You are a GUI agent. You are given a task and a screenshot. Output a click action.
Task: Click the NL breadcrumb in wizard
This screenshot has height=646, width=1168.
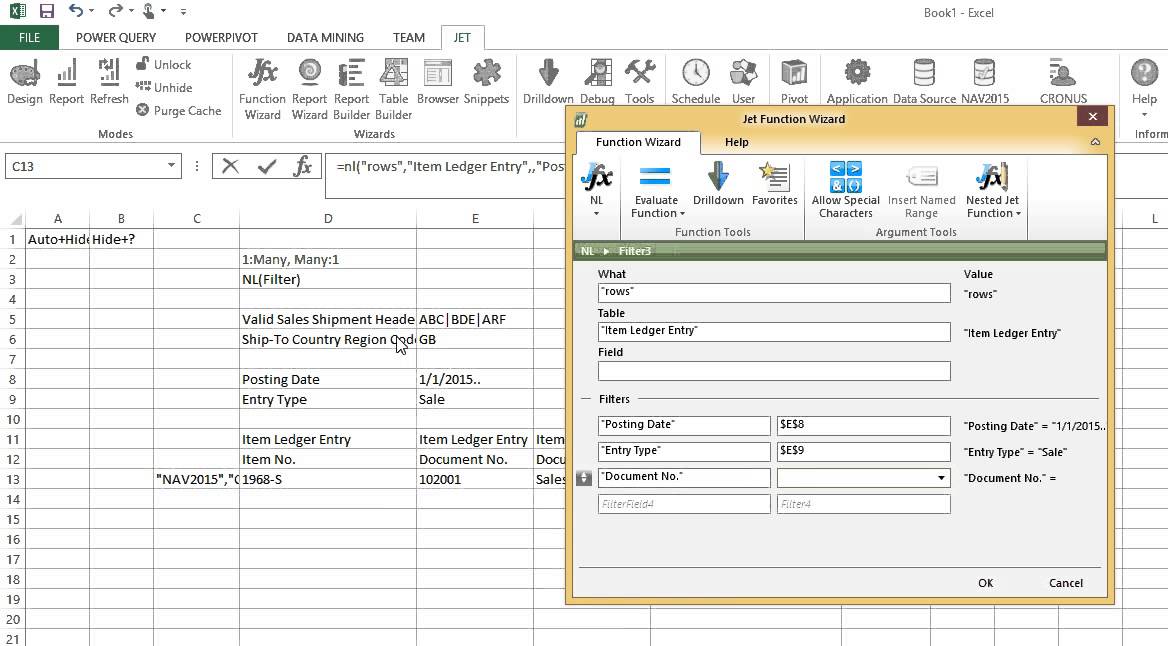point(588,251)
